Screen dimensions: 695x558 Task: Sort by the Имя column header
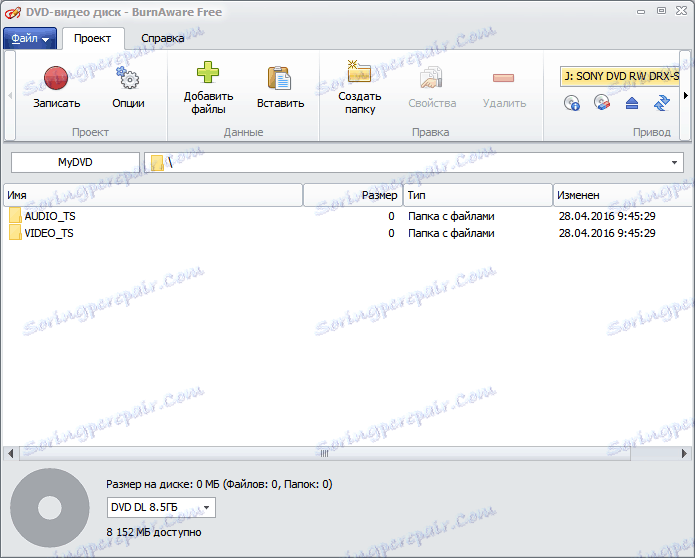coord(153,195)
